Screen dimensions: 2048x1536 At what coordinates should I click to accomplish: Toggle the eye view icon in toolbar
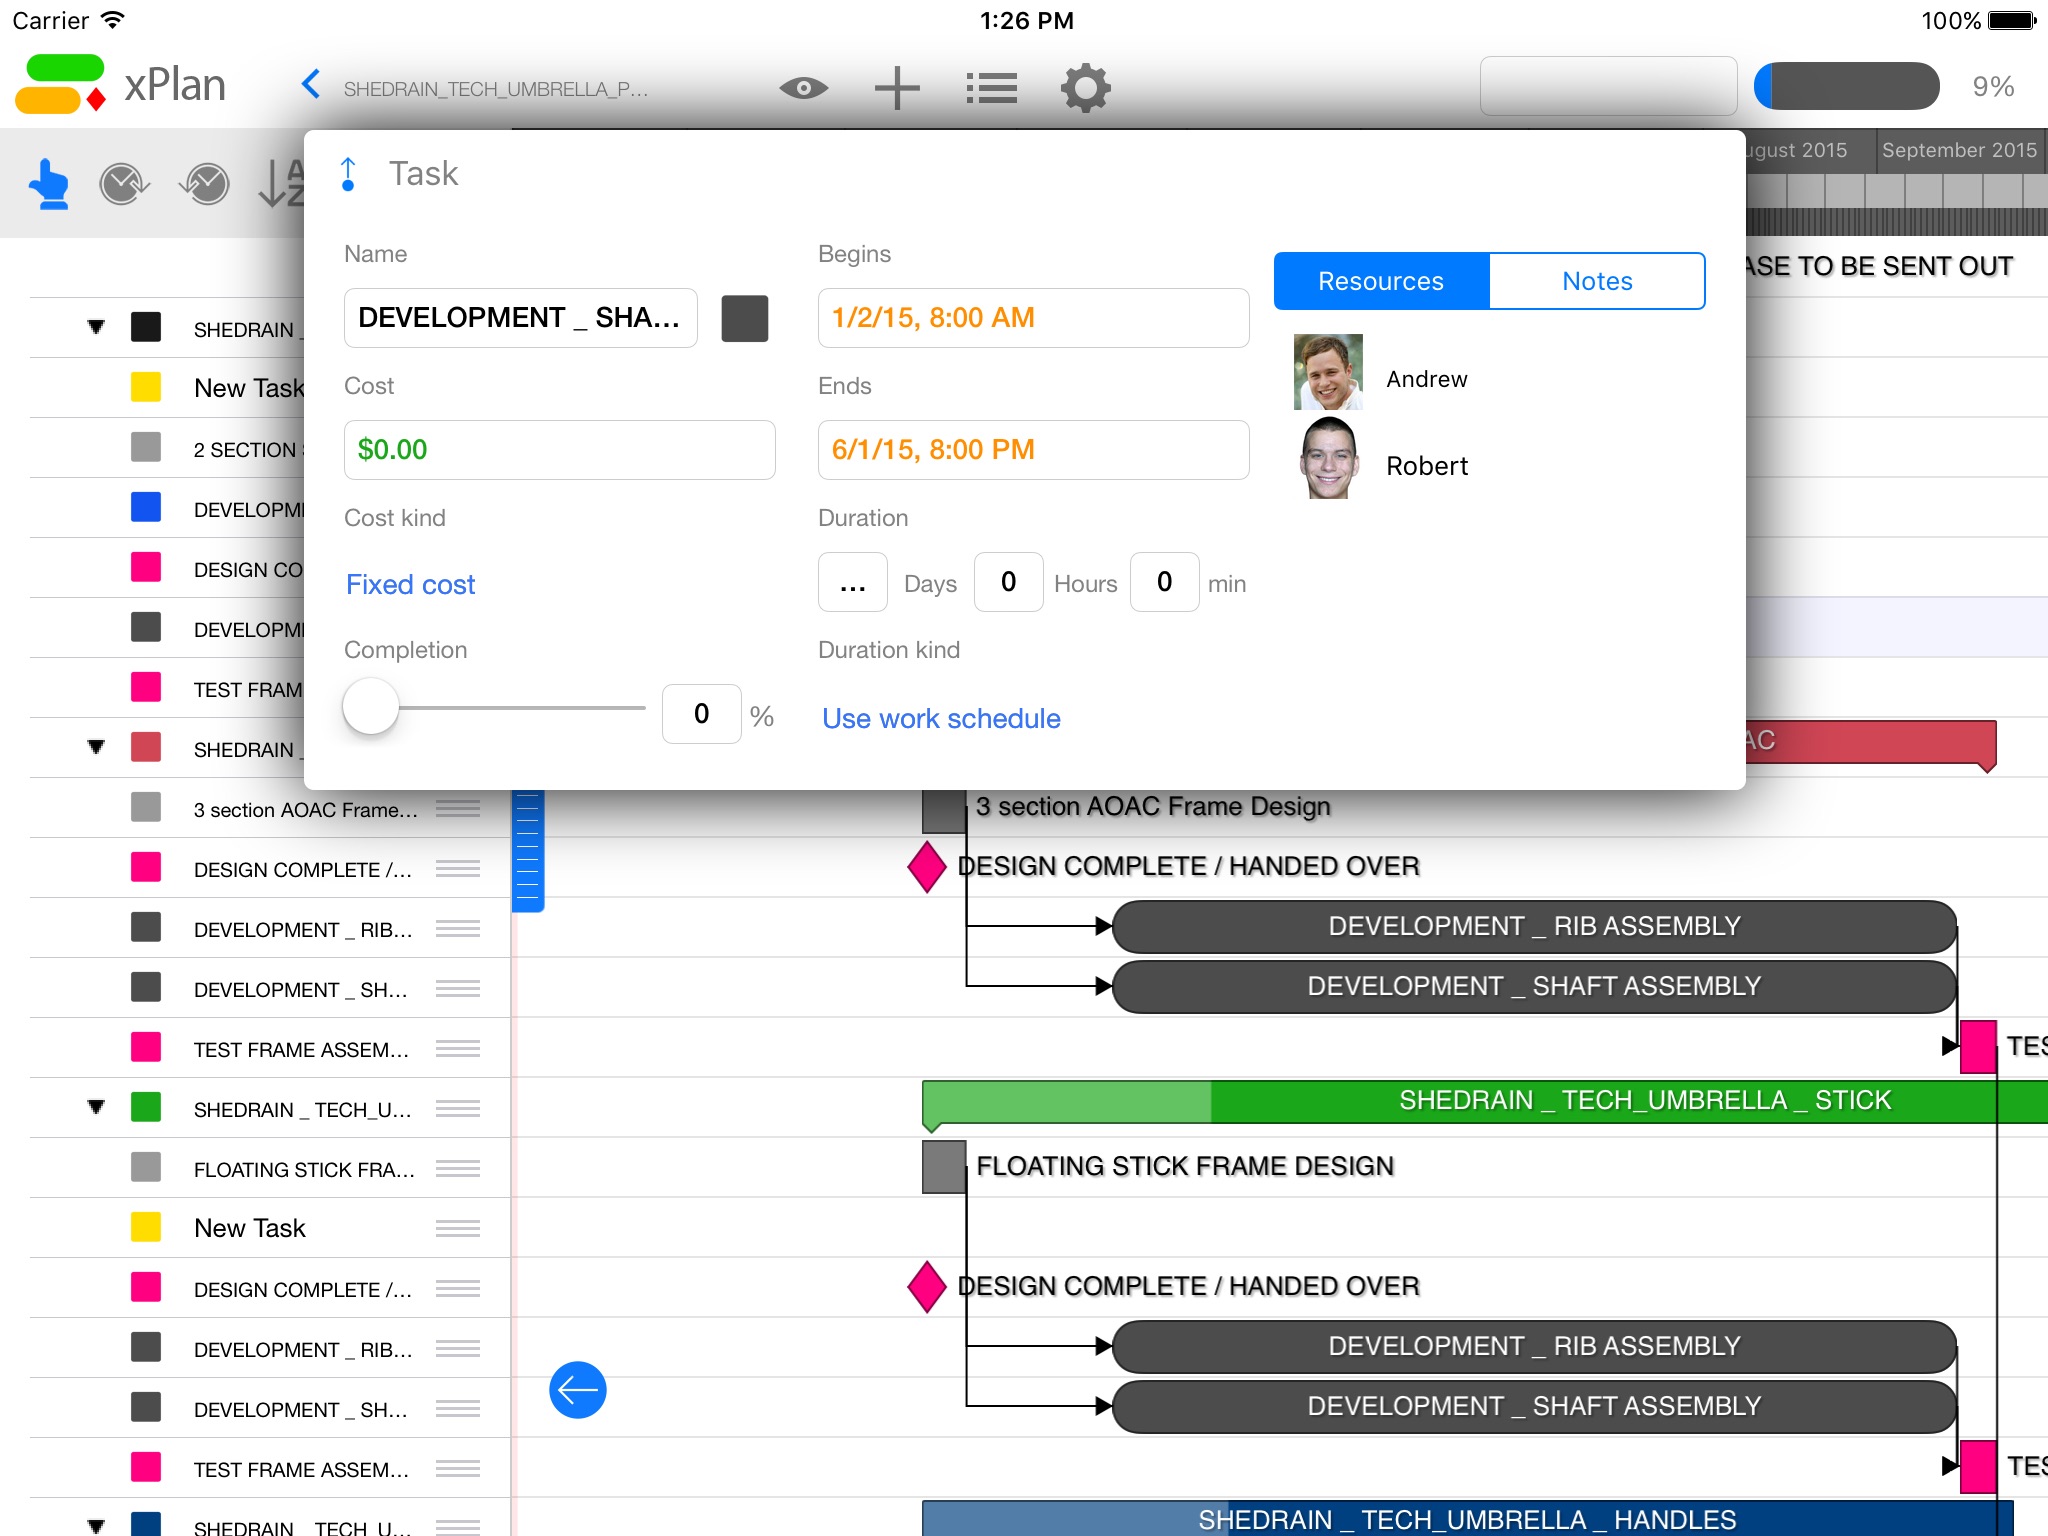click(x=804, y=88)
